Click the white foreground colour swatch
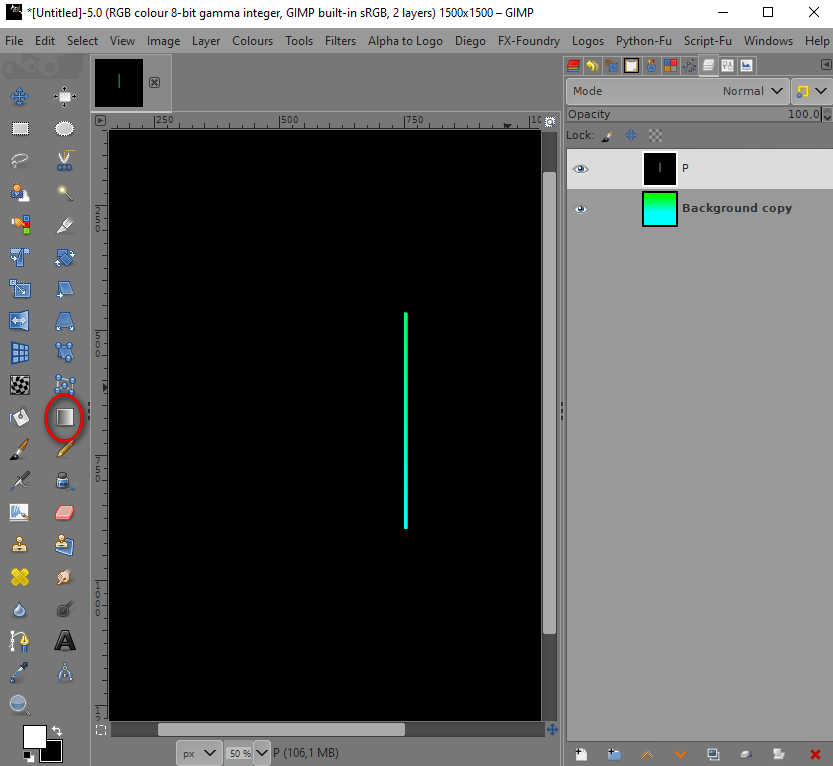This screenshot has width=833, height=766. pyautogui.click(x=33, y=736)
